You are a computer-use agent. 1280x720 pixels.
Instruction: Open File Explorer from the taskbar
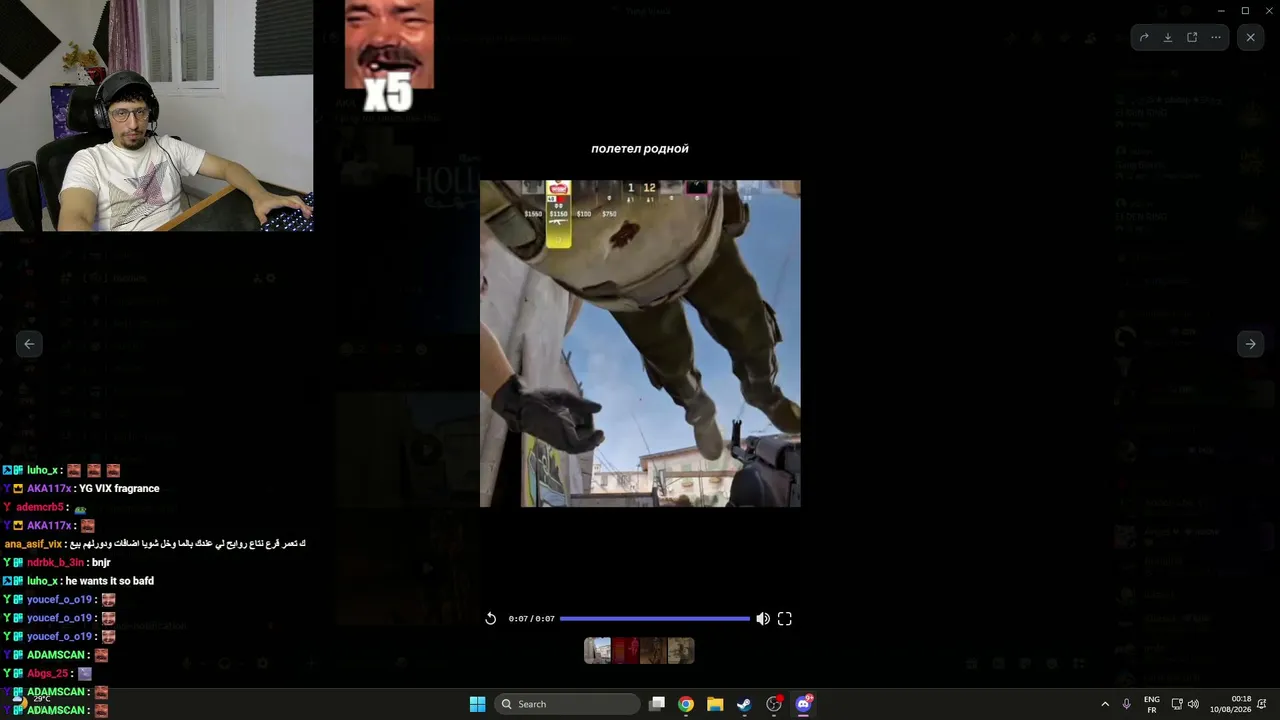715,704
